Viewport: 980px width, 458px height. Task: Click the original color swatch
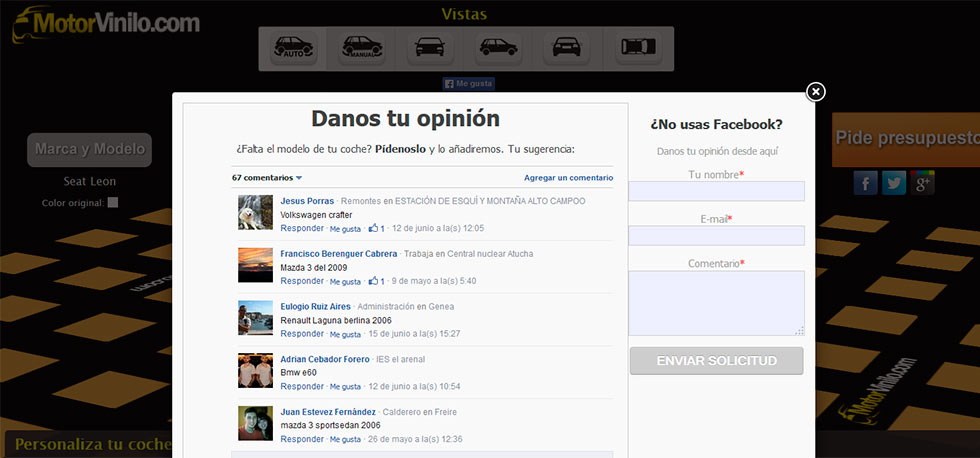[x=112, y=202]
